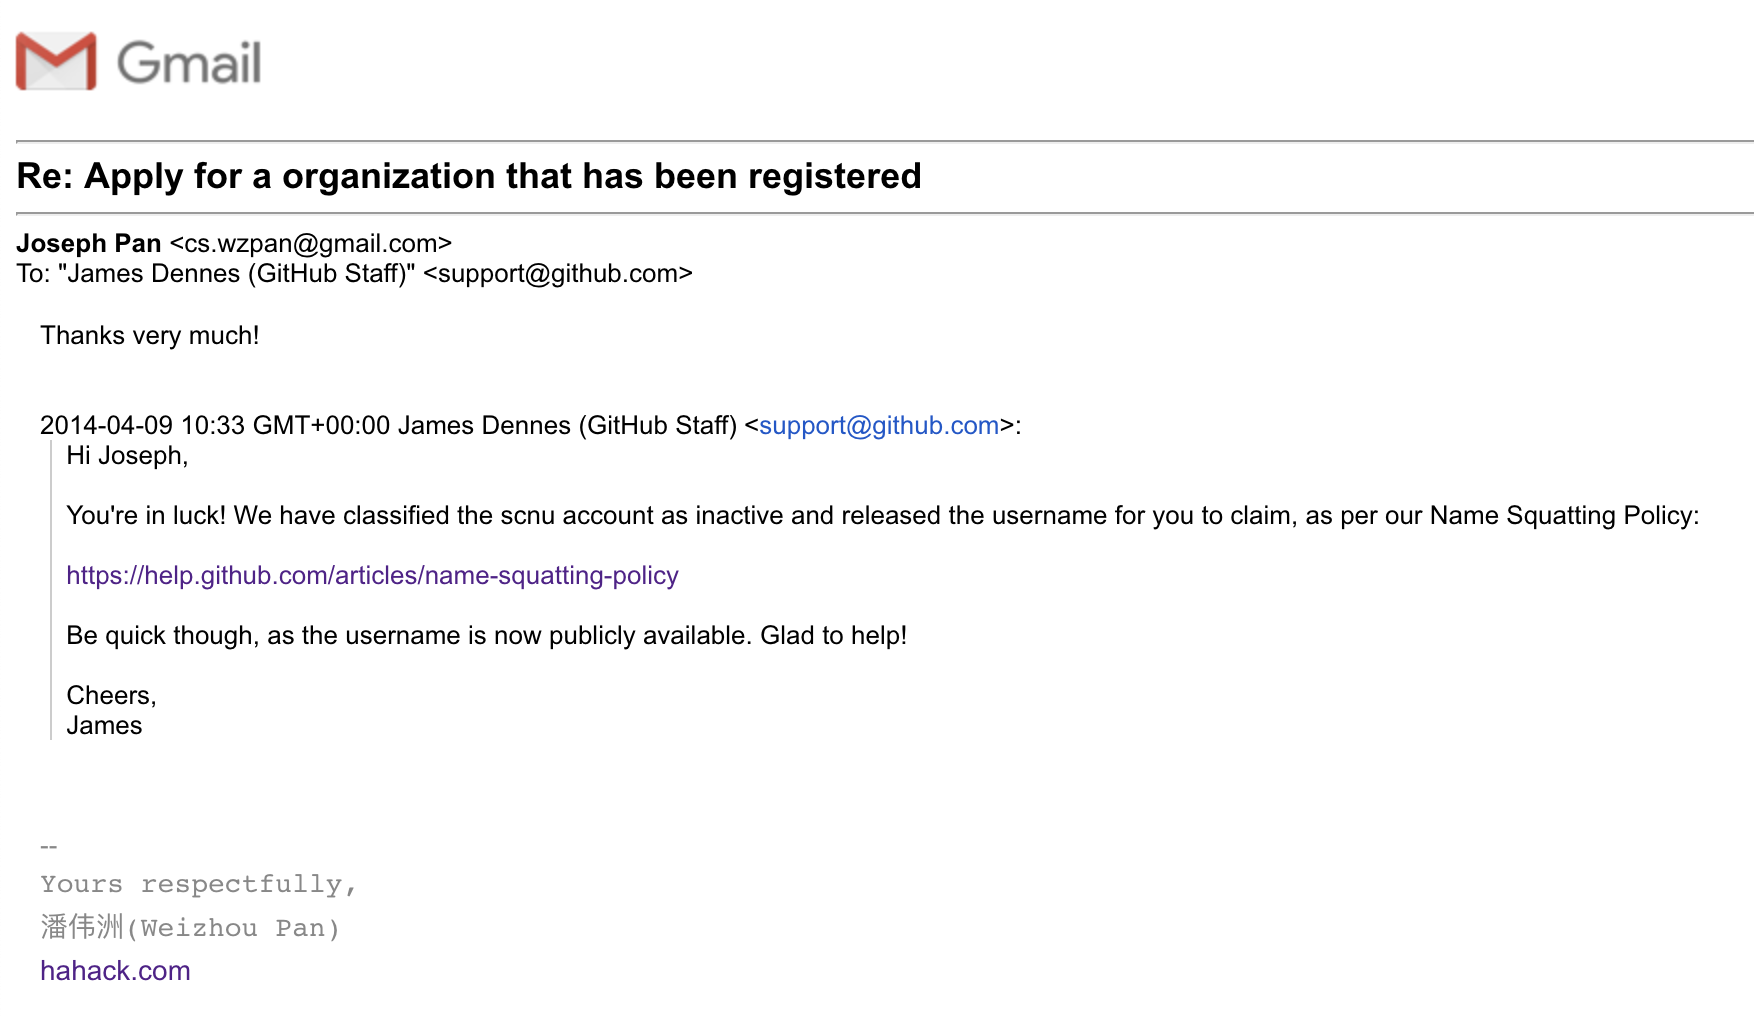Click sender name Joseph Pan

click(89, 243)
